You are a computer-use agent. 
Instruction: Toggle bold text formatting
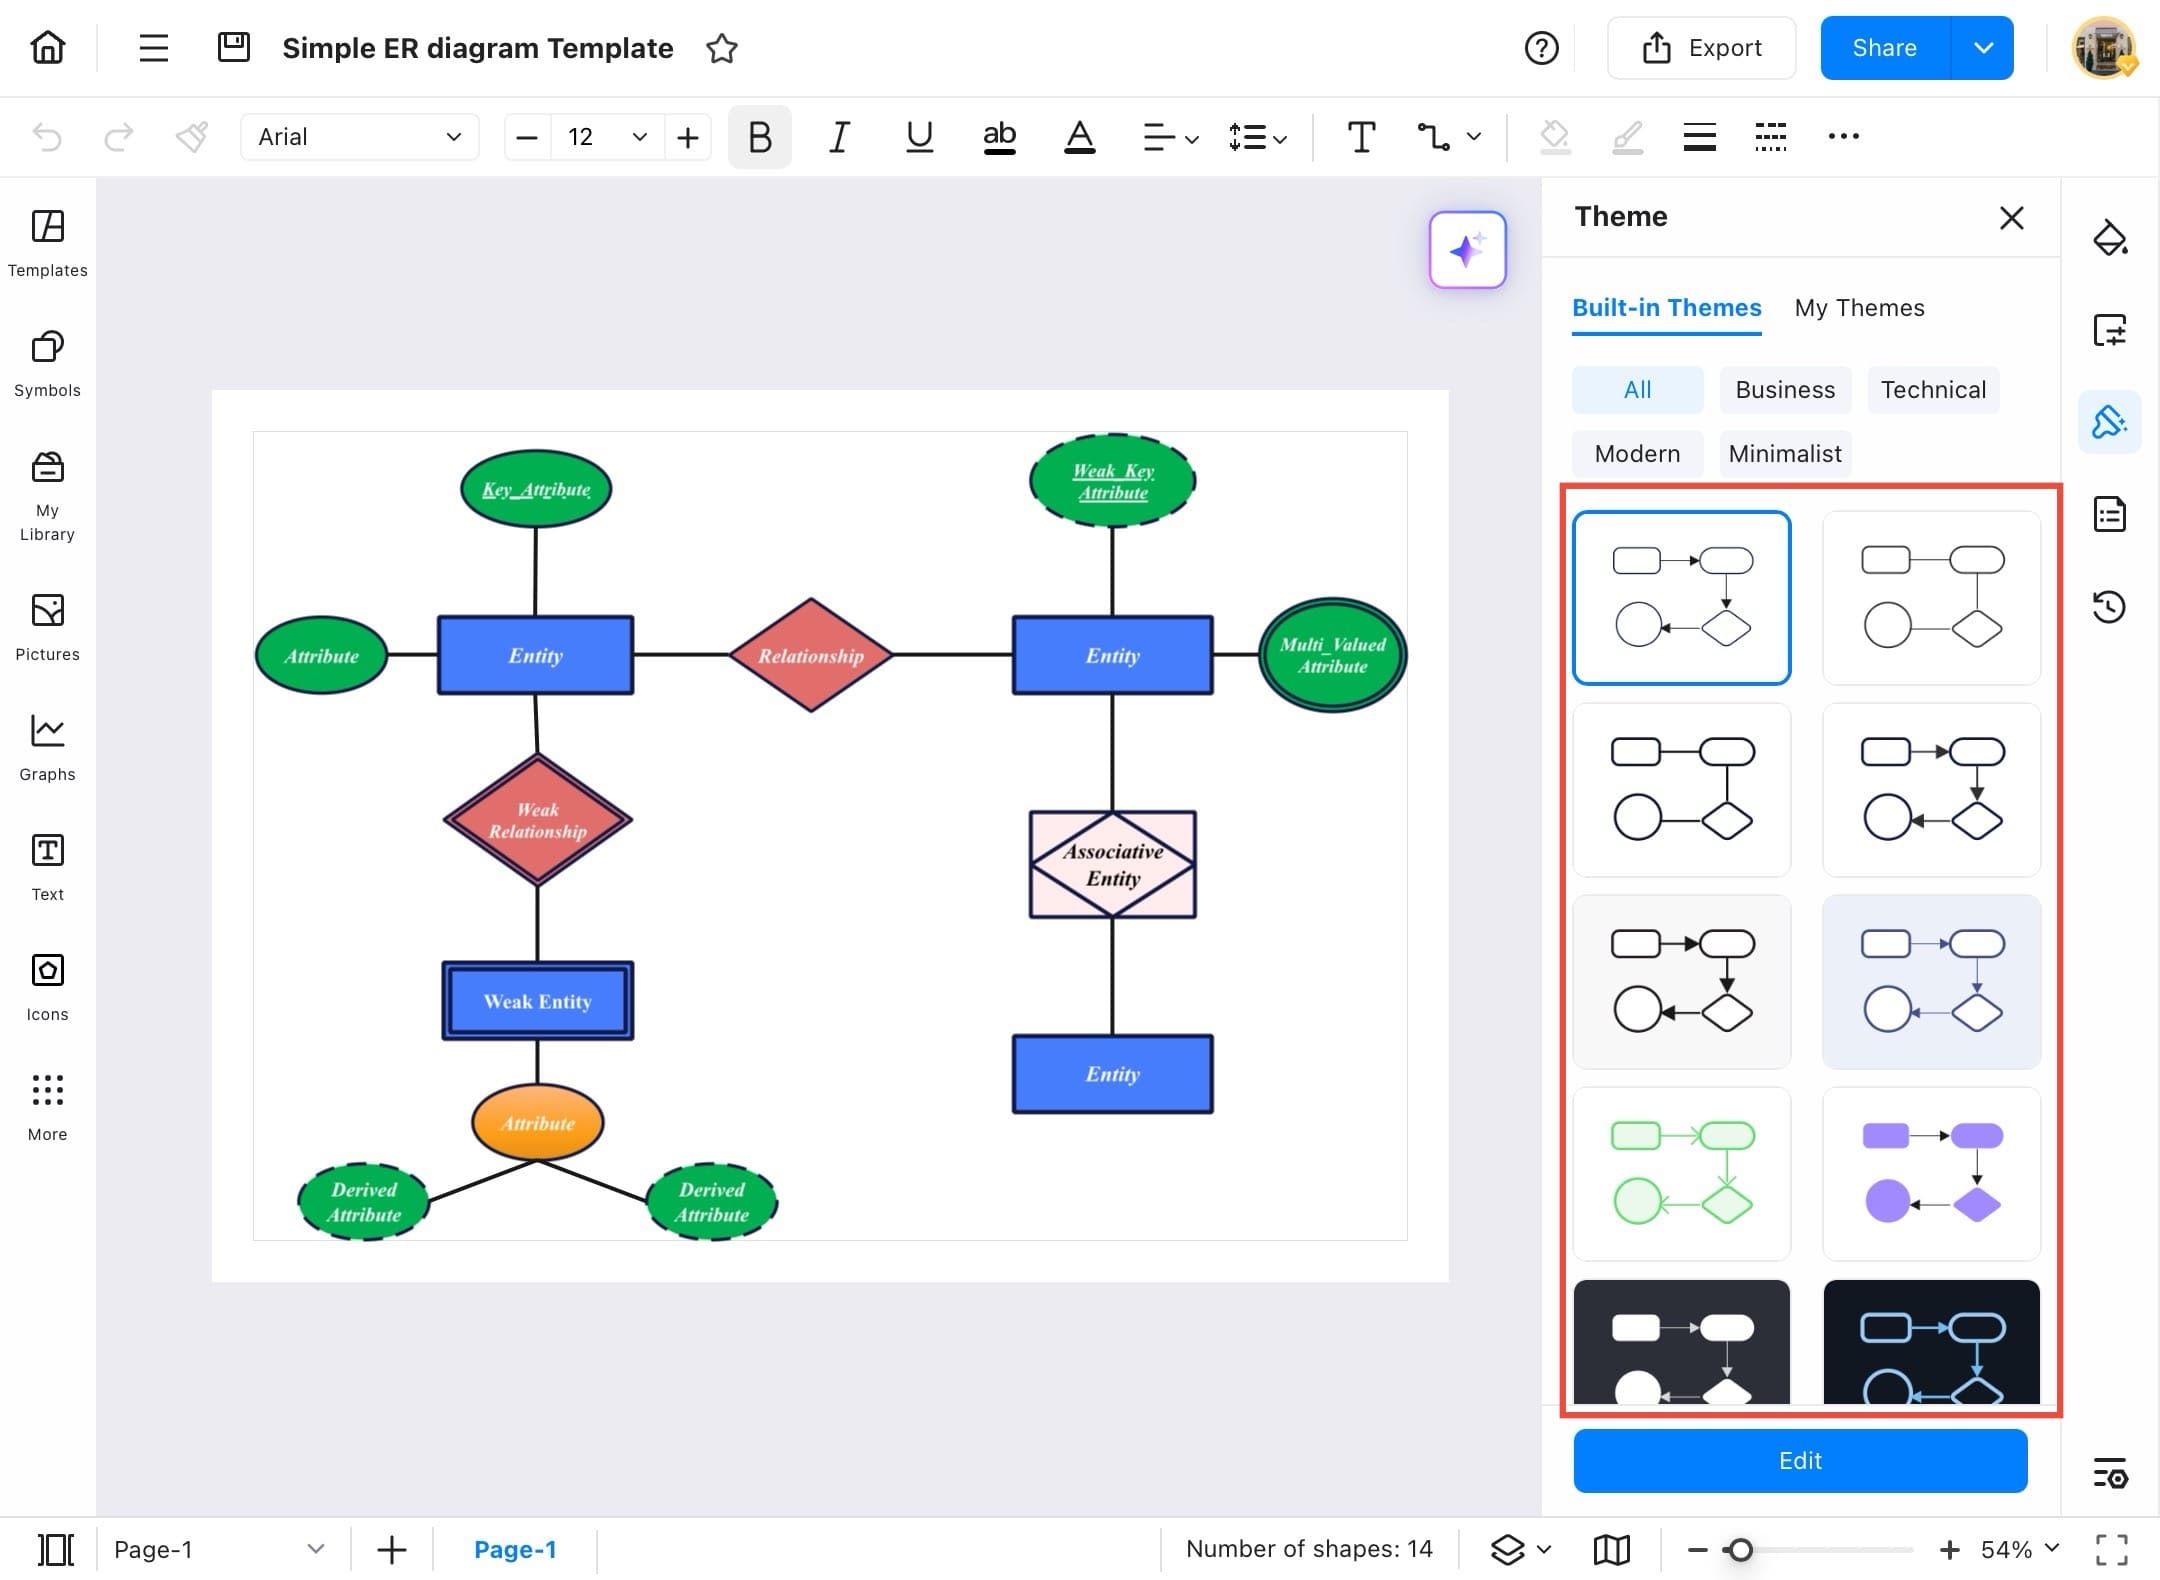coord(759,137)
